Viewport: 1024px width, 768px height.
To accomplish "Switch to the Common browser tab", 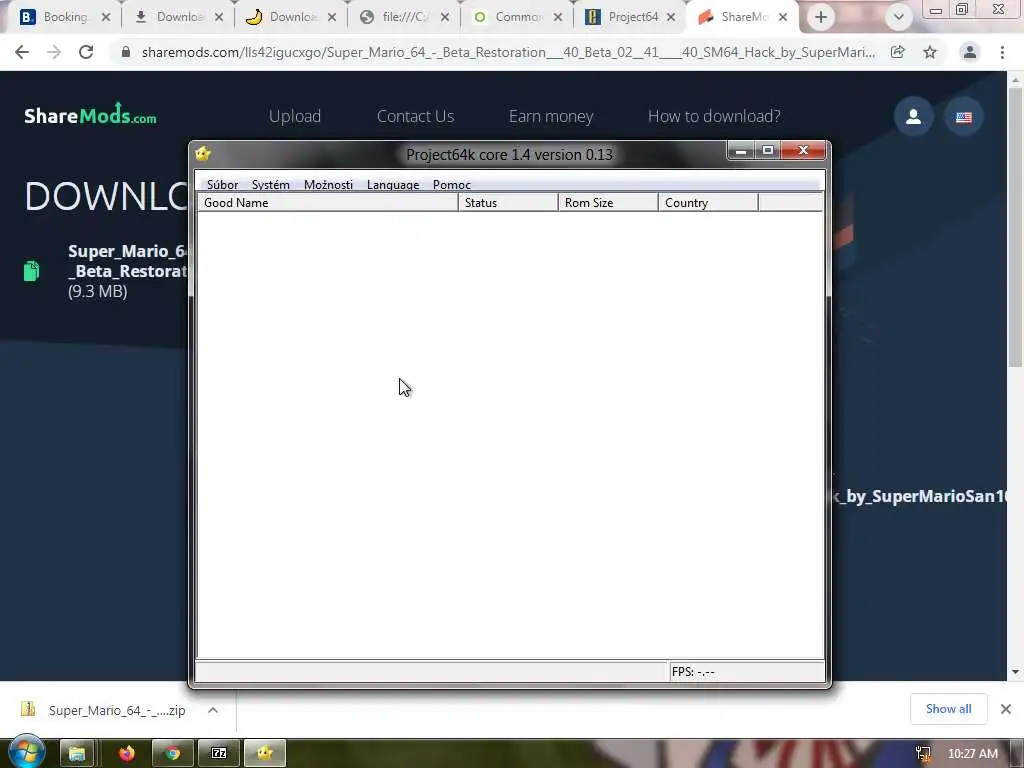I will 518,17.
